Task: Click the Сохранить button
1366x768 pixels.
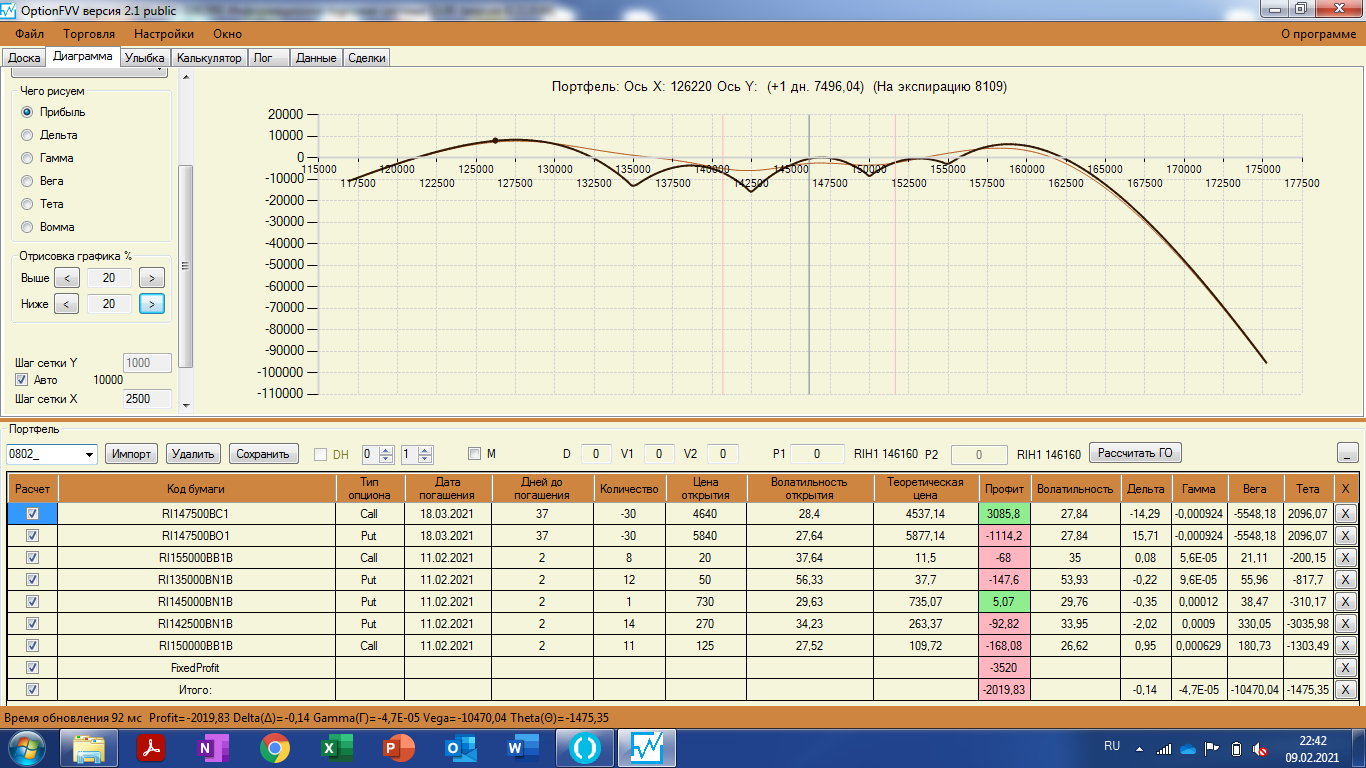Action: (264, 454)
